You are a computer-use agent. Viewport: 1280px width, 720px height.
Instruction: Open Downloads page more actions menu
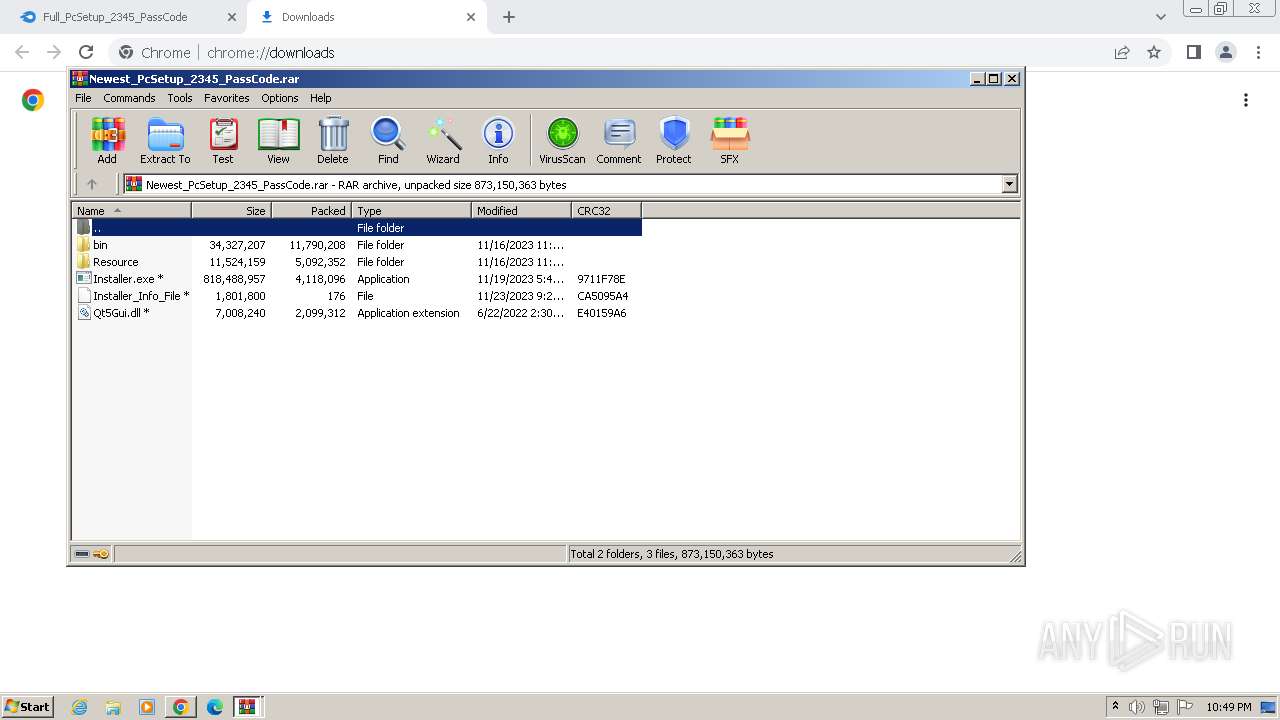[x=1246, y=100]
